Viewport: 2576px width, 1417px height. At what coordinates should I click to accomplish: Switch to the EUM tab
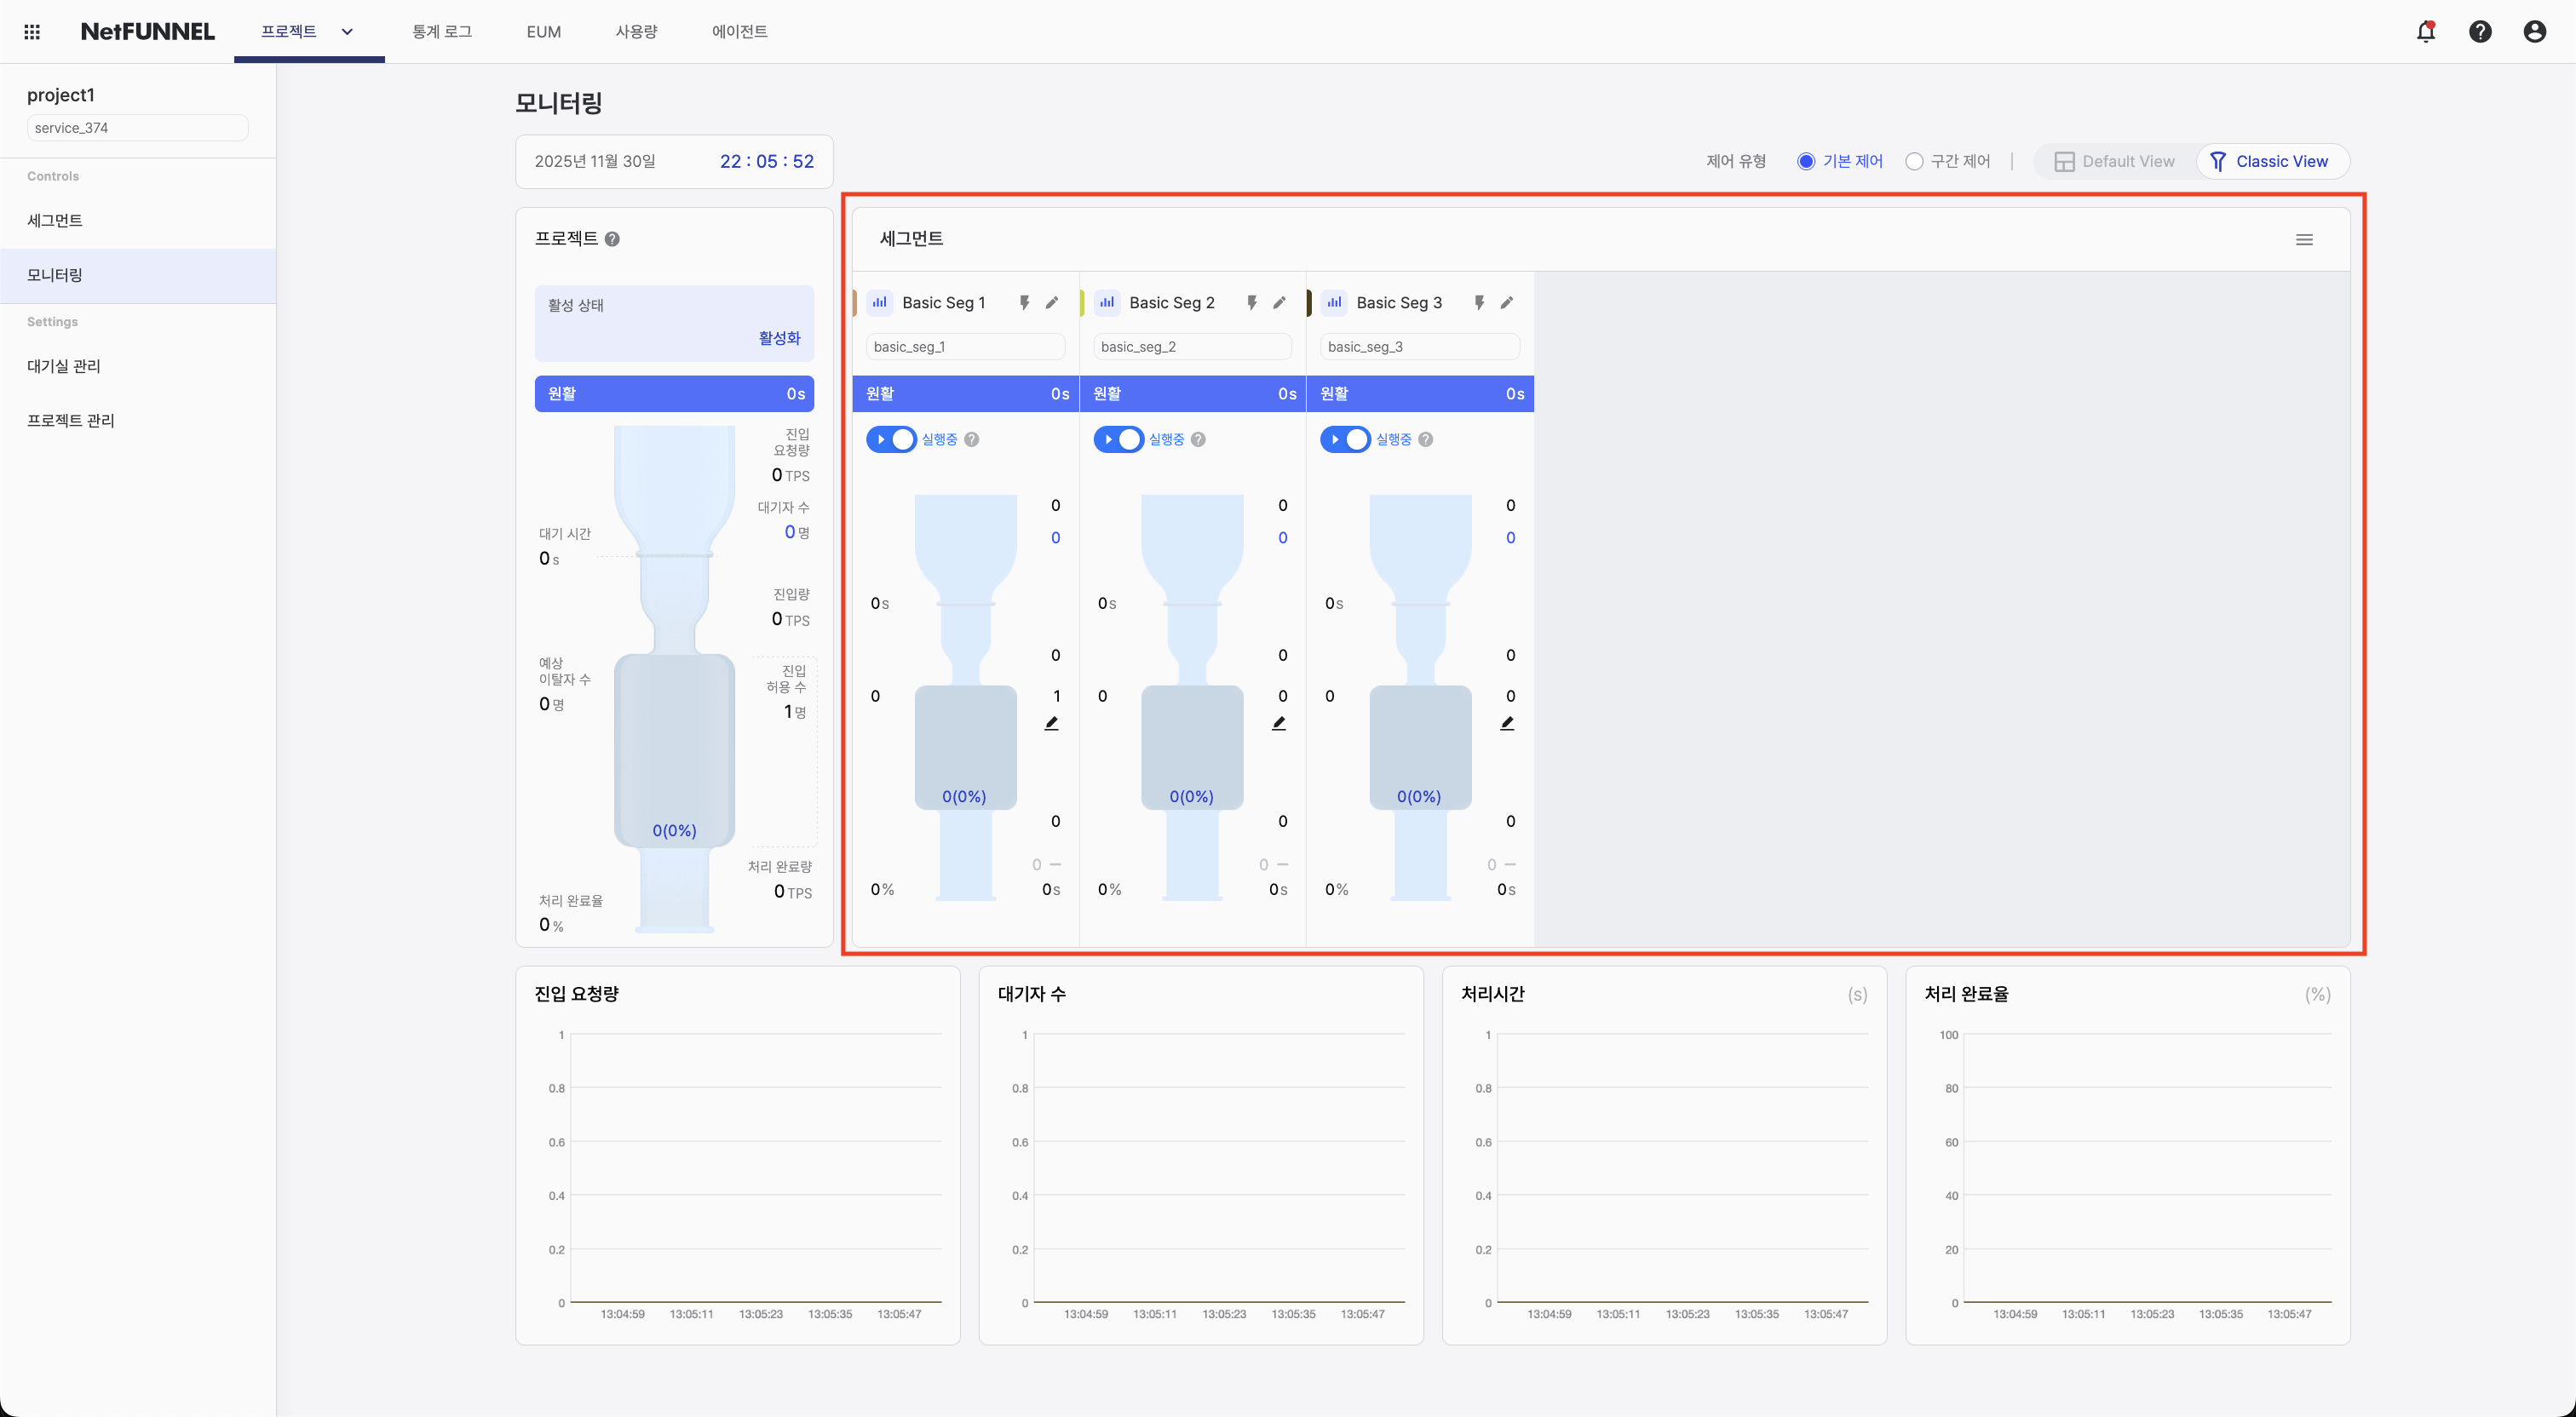click(x=542, y=31)
